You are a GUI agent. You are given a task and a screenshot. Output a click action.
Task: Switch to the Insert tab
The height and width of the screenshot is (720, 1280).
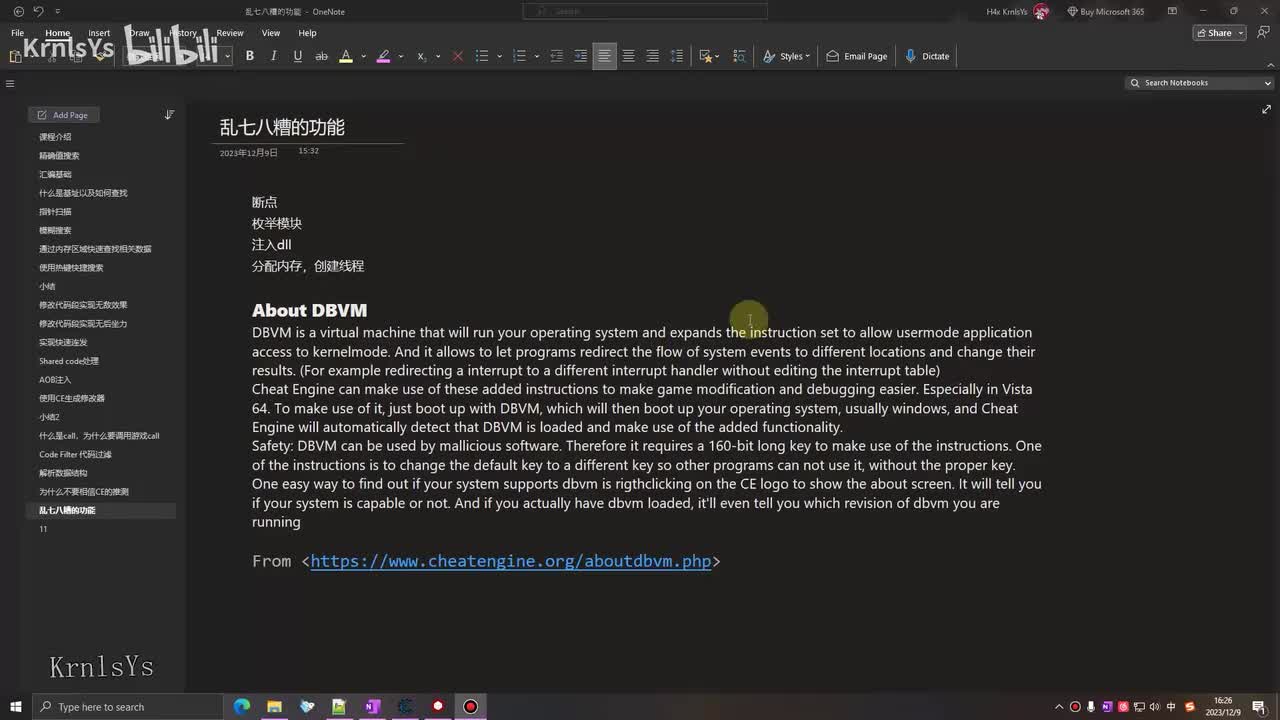[x=99, y=33]
